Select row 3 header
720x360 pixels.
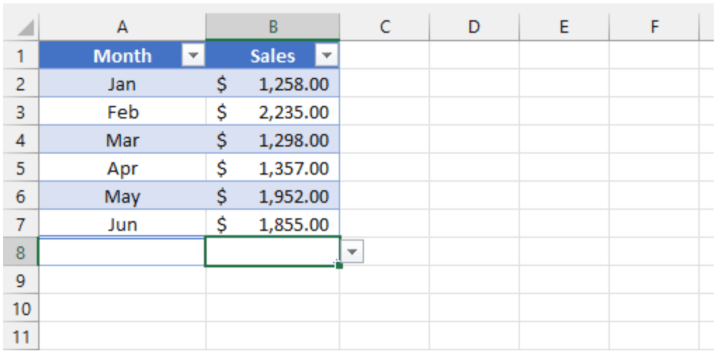tap(20, 112)
